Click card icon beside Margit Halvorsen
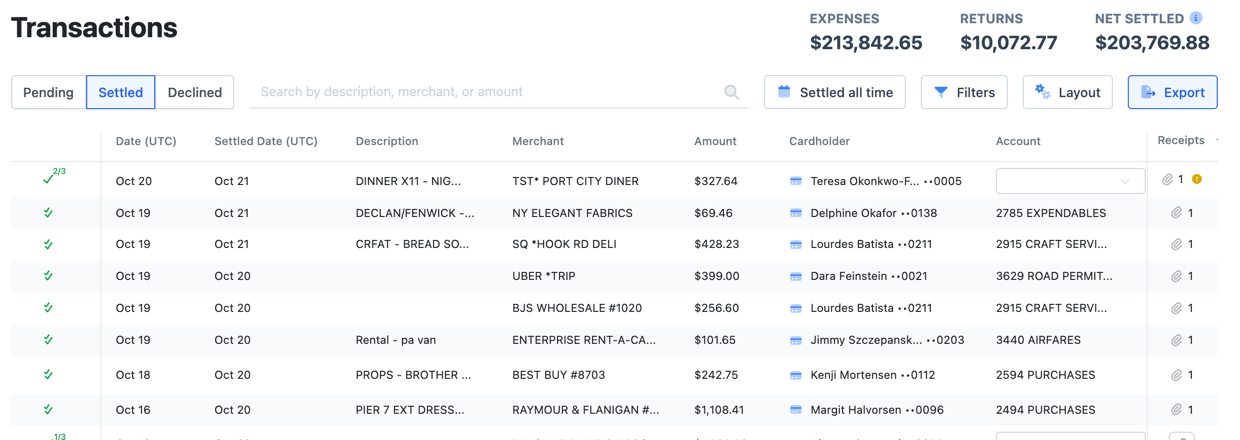1240x440 pixels. 796,410
